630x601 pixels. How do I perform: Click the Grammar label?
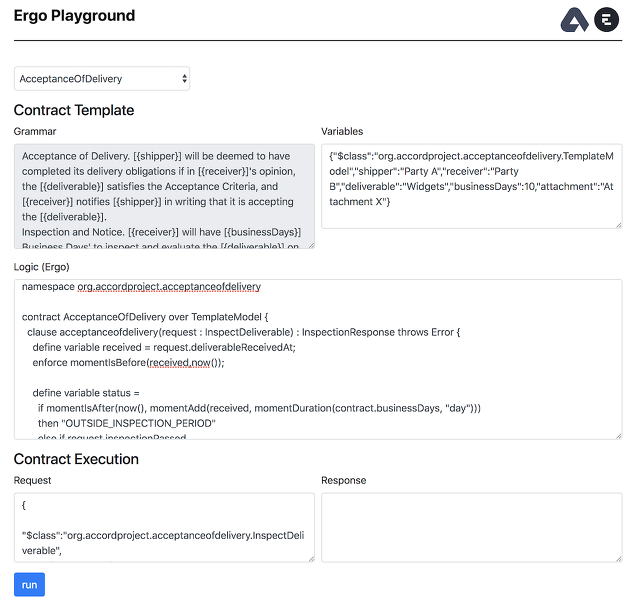coord(35,131)
